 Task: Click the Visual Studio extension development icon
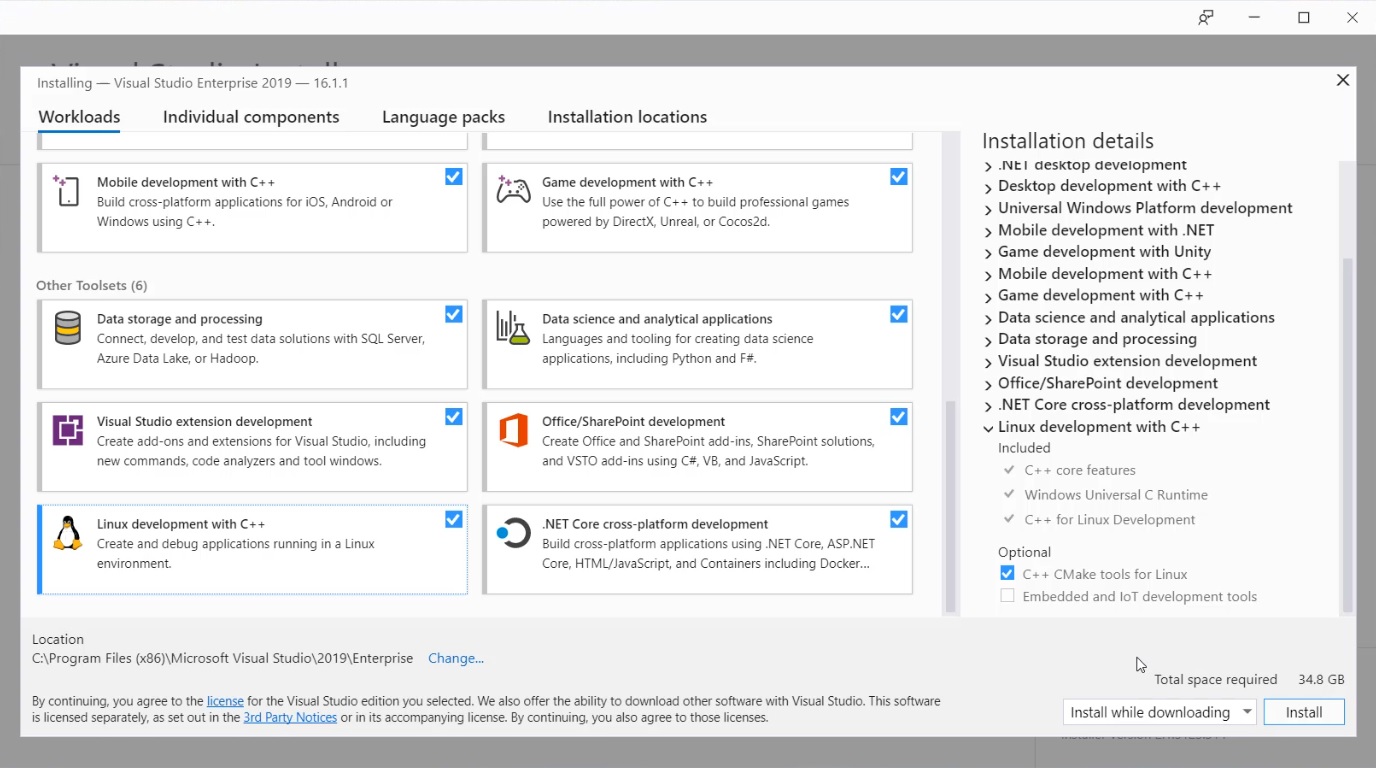(67, 430)
